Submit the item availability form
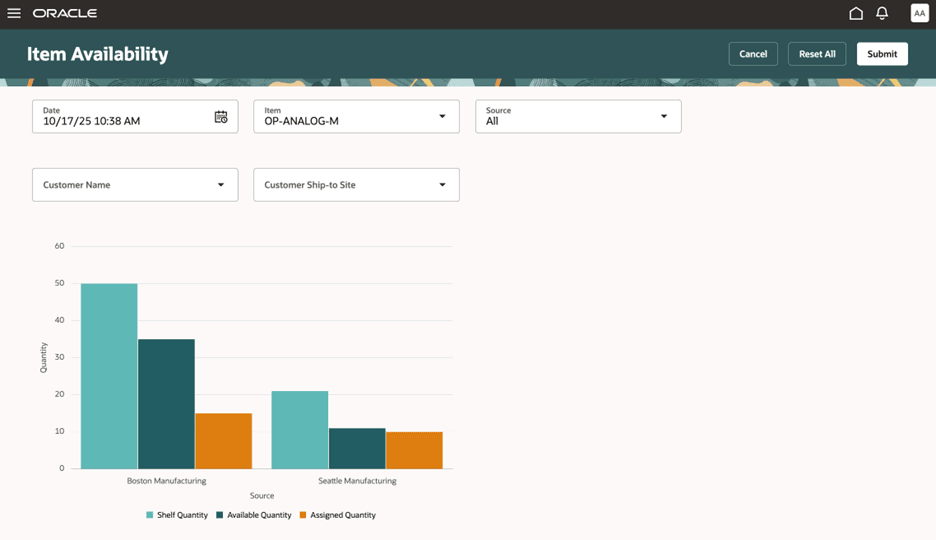 [882, 54]
